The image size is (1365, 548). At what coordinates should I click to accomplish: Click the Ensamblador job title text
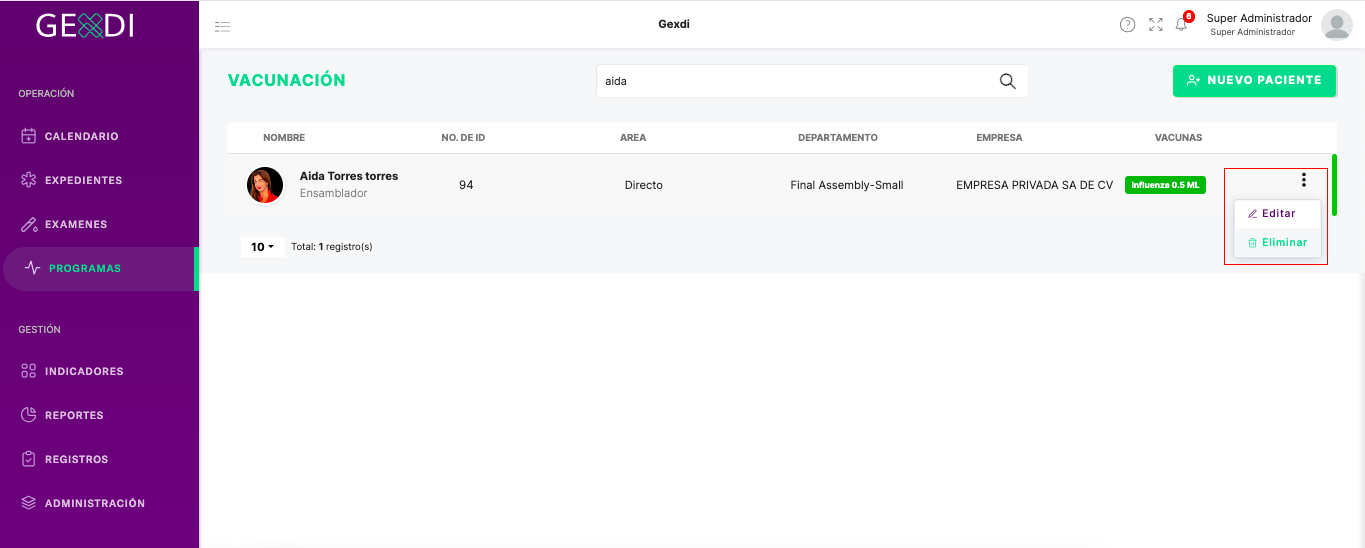point(334,193)
